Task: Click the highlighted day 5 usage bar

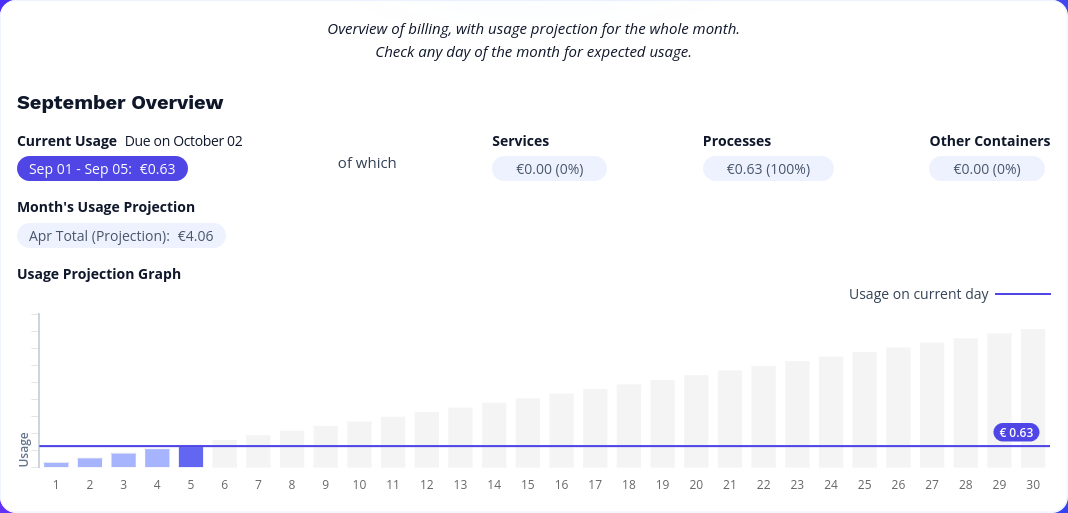Action: tap(191, 457)
